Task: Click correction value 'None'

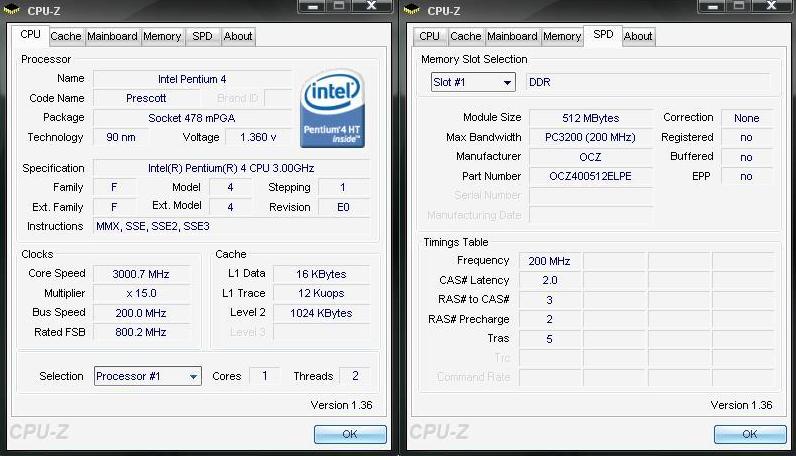Action: [747, 118]
